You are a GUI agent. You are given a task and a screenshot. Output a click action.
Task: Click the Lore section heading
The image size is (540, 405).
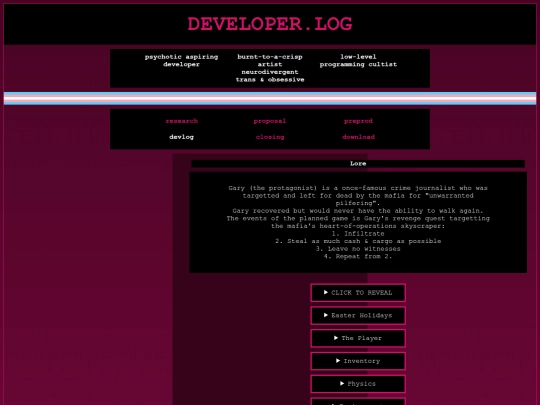point(358,164)
